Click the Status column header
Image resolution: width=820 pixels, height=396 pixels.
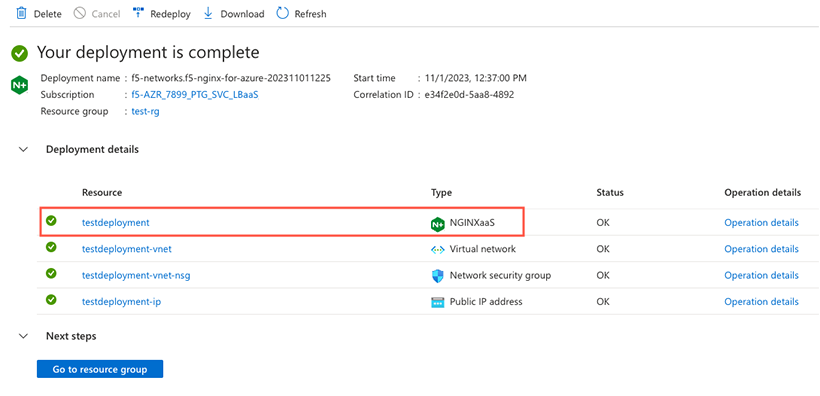click(610, 193)
